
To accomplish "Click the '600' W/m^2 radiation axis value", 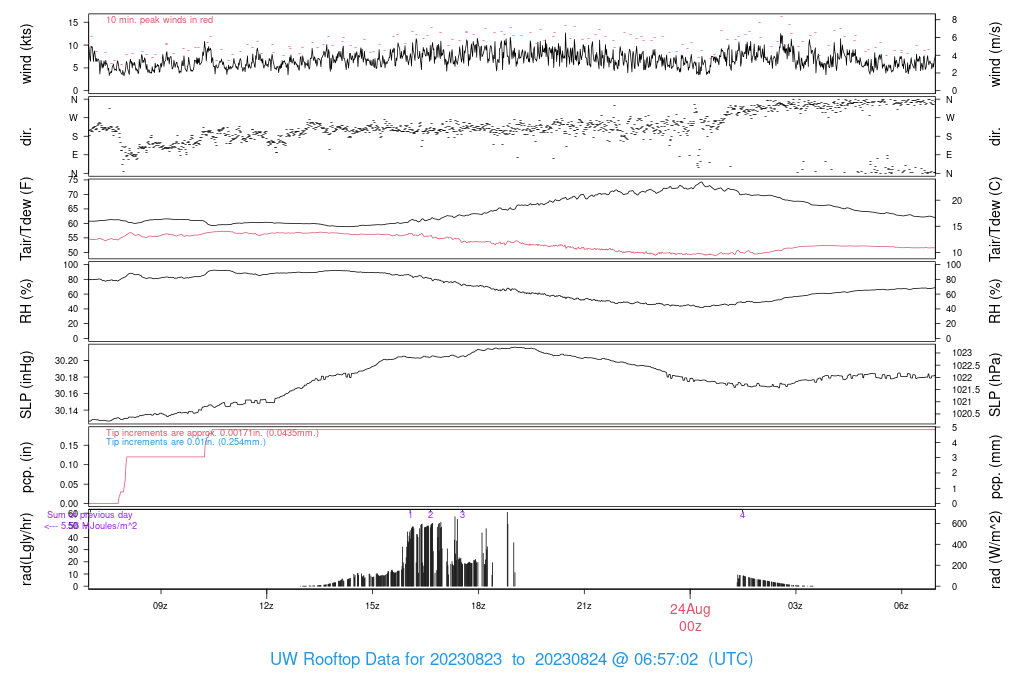I will point(959,524).
